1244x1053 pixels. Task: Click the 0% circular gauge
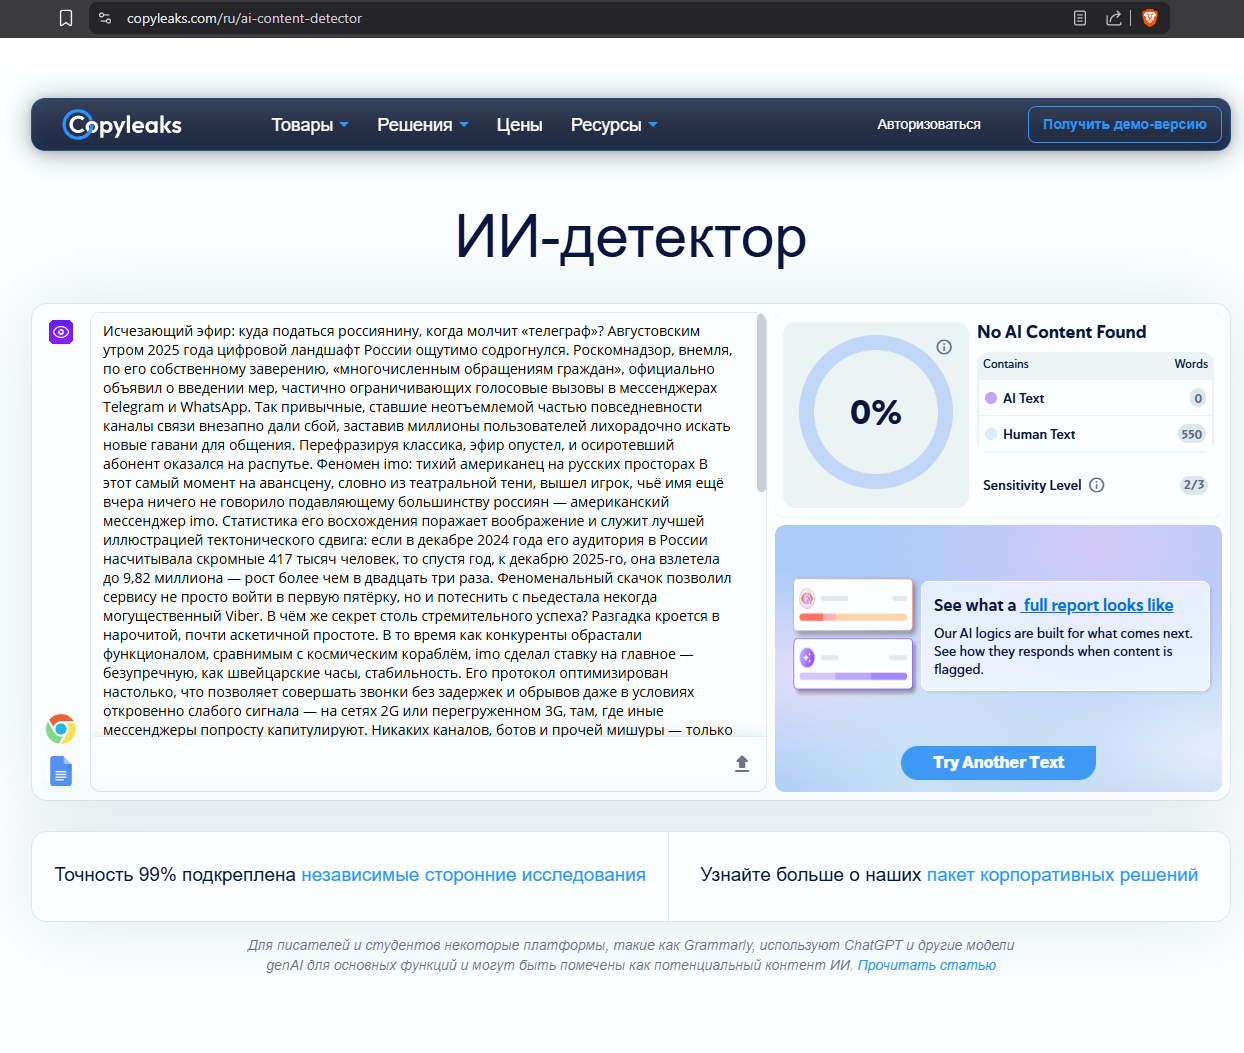pos(876,412)
